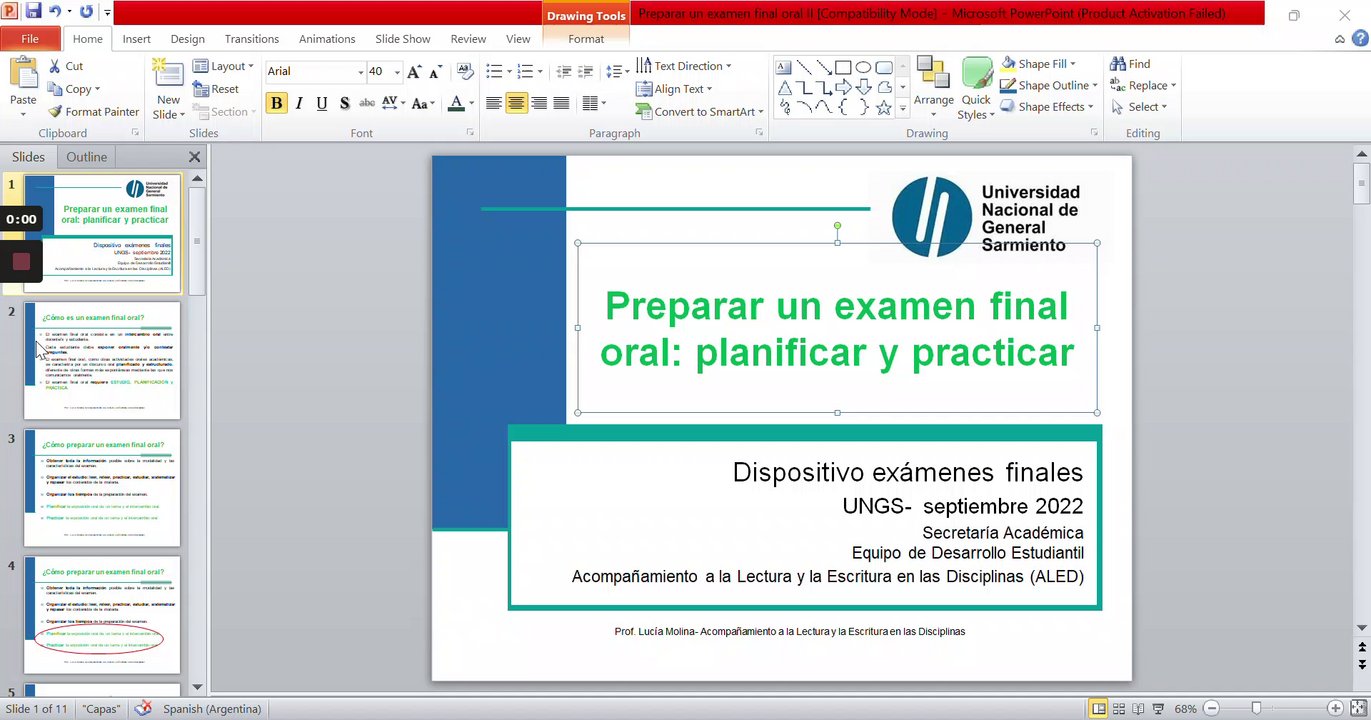
Task: Open the File tab
Action: 30,39
